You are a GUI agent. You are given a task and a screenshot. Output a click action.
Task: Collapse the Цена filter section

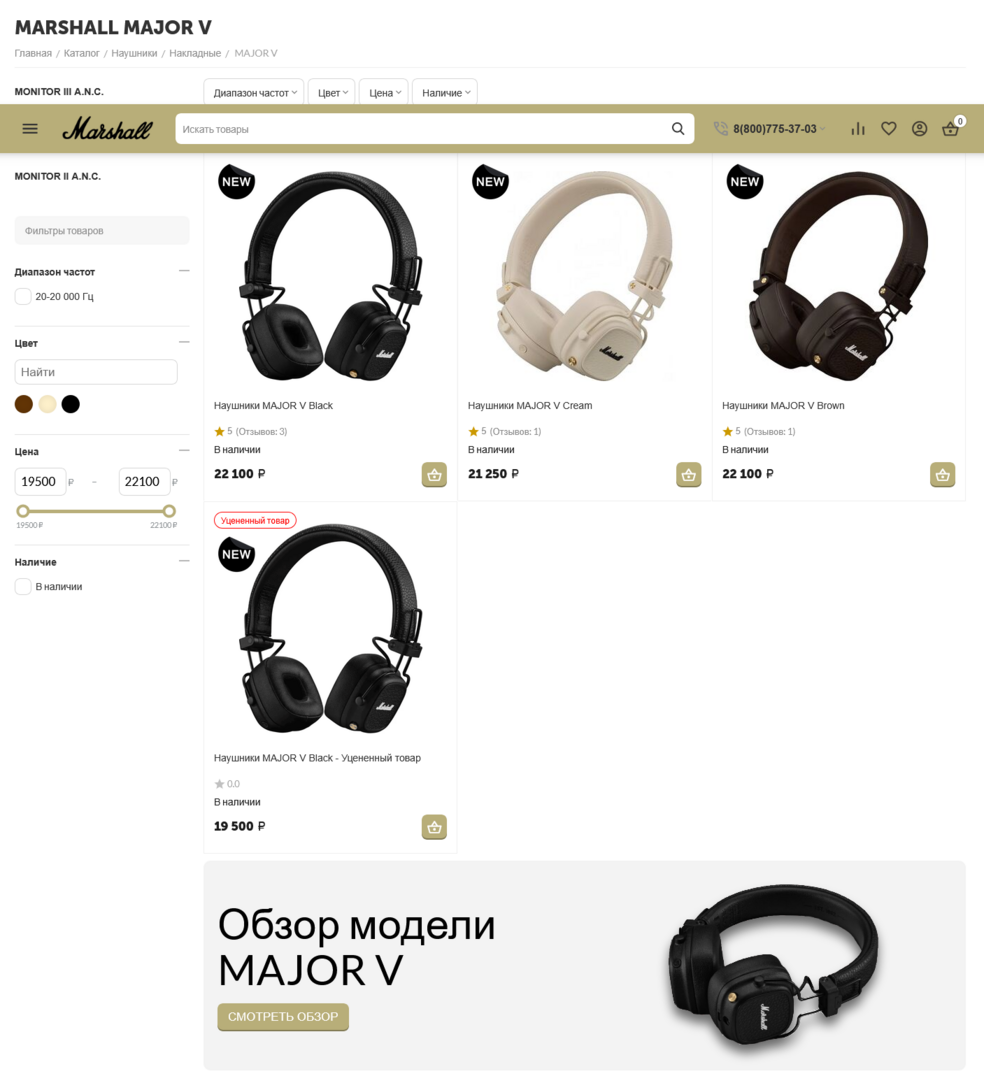[184, 450]
